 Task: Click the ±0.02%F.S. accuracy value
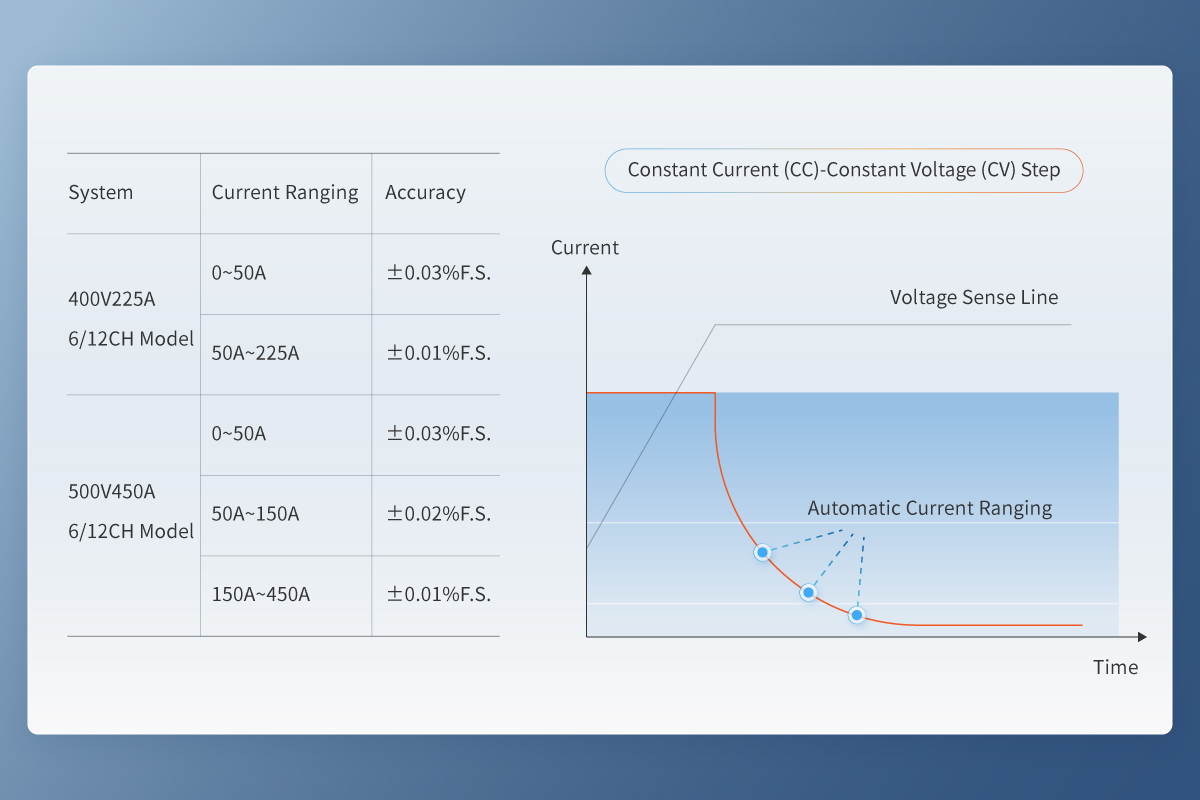[x=438, y=514]
